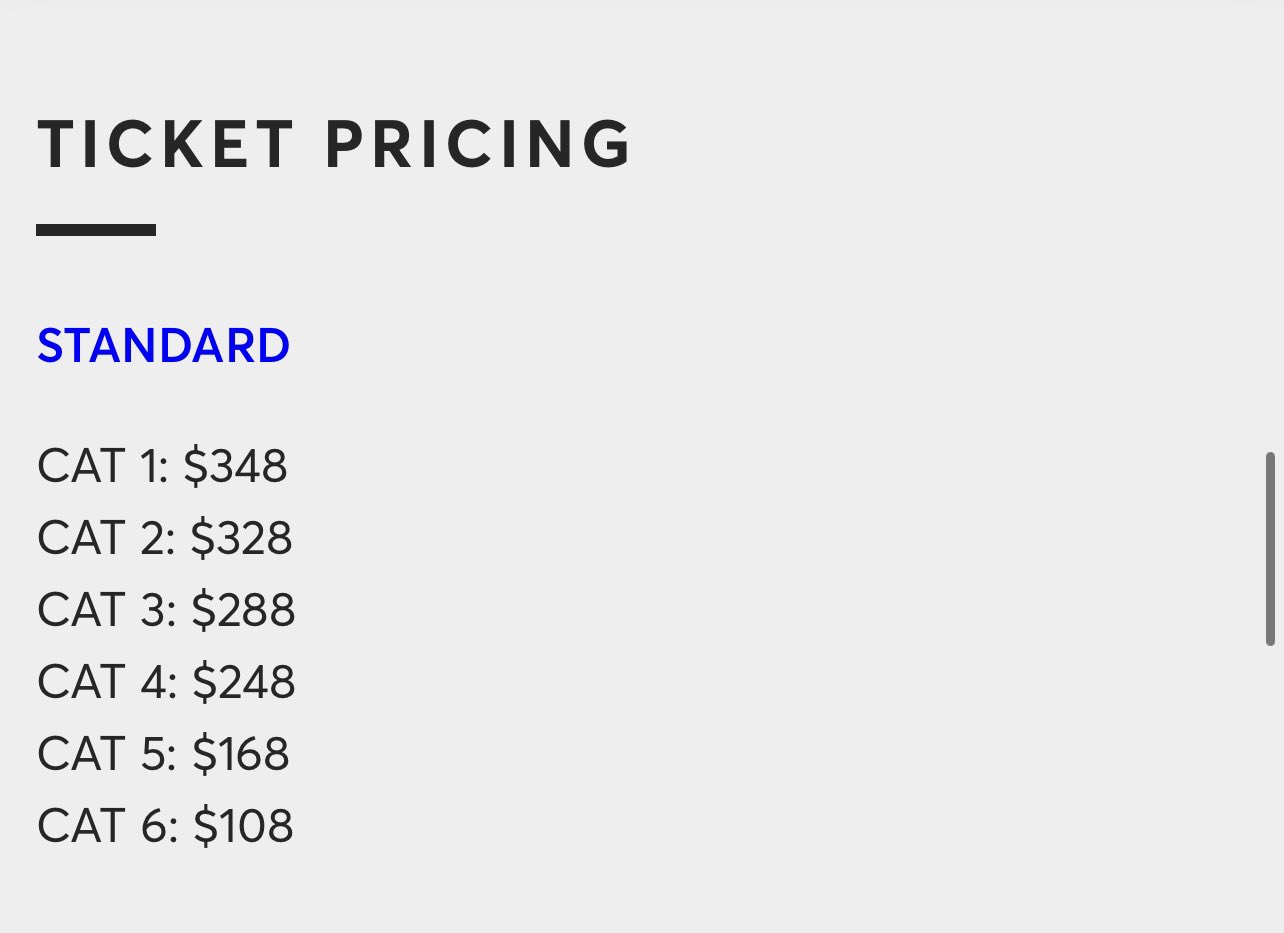1284x933 pixels.
Task: Click the colon after CAT 1
Action: (x=165, y=471)
